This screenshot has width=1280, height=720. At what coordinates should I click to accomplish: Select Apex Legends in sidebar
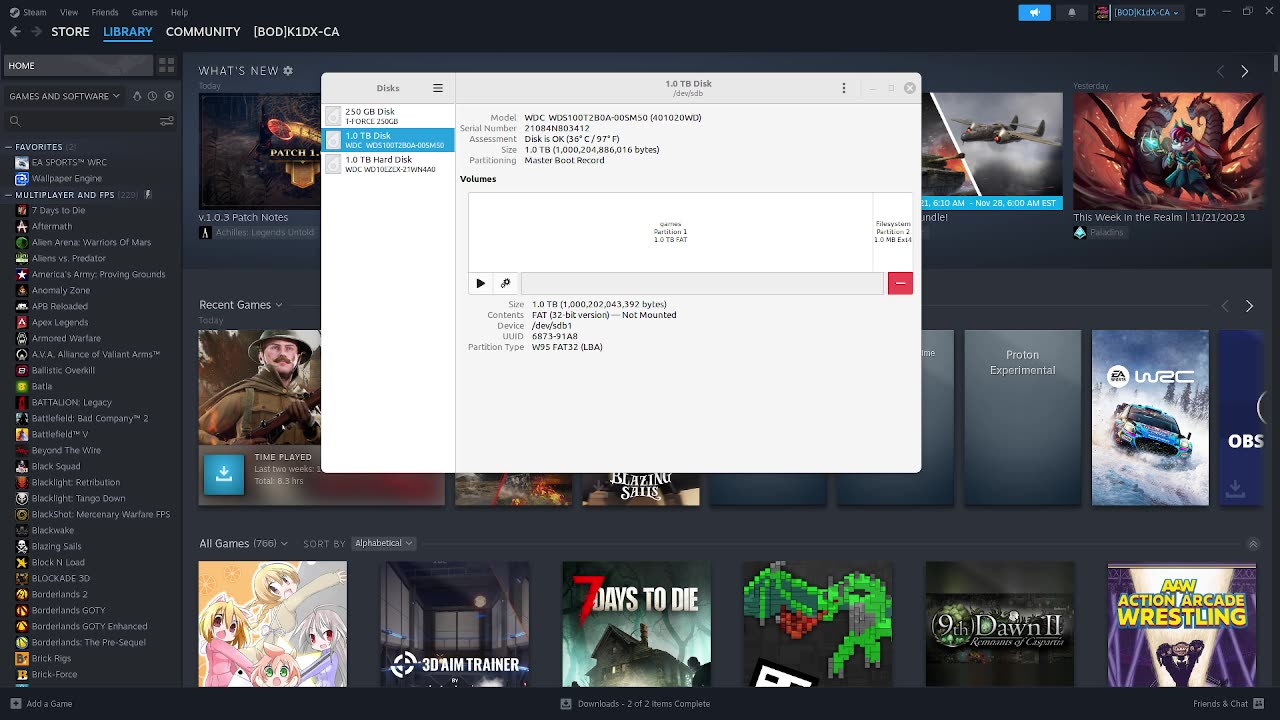tap(60, 322)
